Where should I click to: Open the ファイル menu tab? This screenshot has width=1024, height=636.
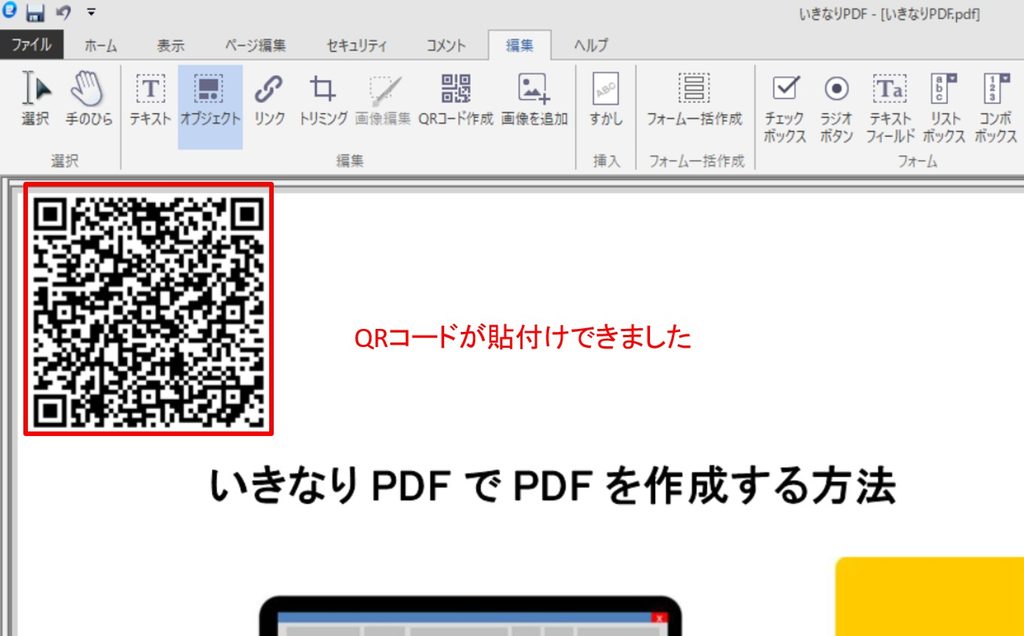pos(31,45)
